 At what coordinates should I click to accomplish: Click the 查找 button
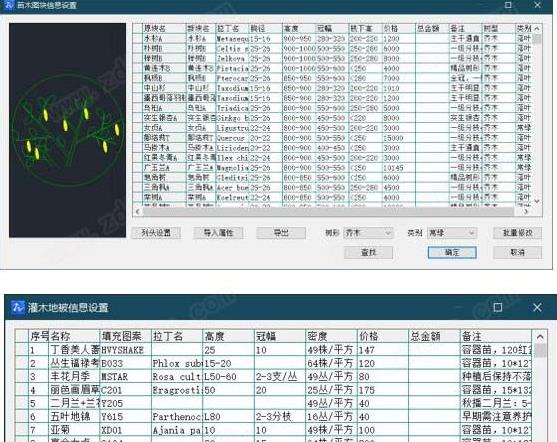pos(368,253)
